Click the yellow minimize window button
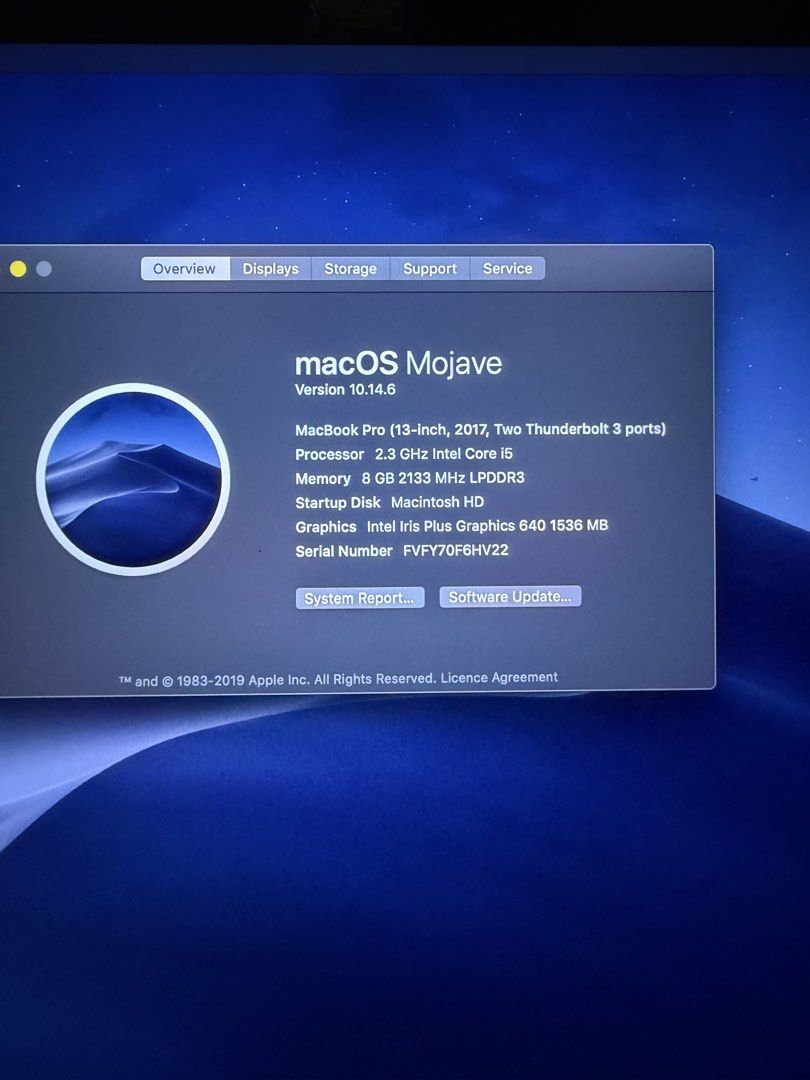This screenshot has height=1080, width=810. (18, 269)
